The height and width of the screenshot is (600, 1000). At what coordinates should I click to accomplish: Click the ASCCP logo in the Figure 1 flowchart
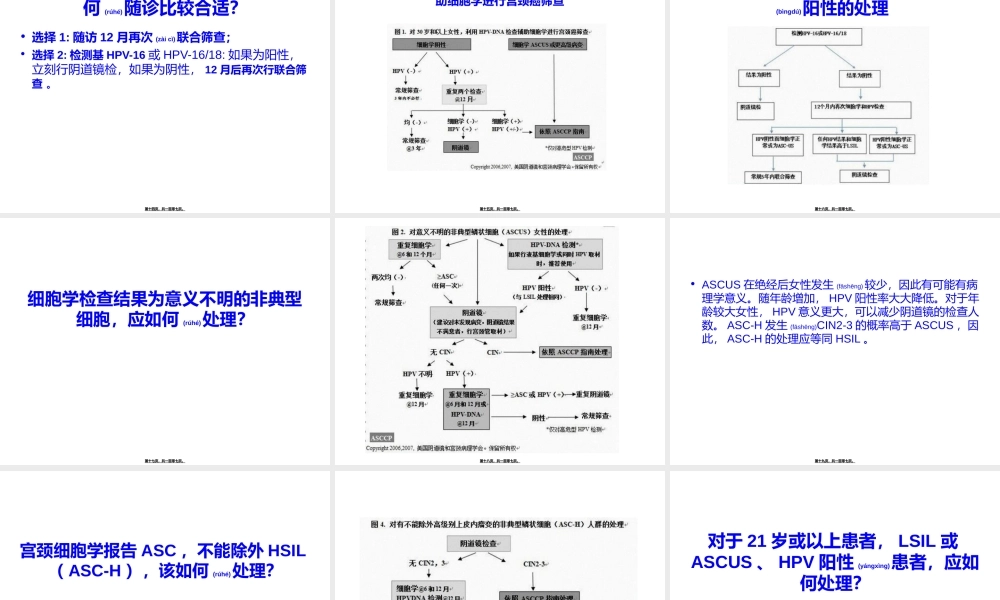[582, 157]
